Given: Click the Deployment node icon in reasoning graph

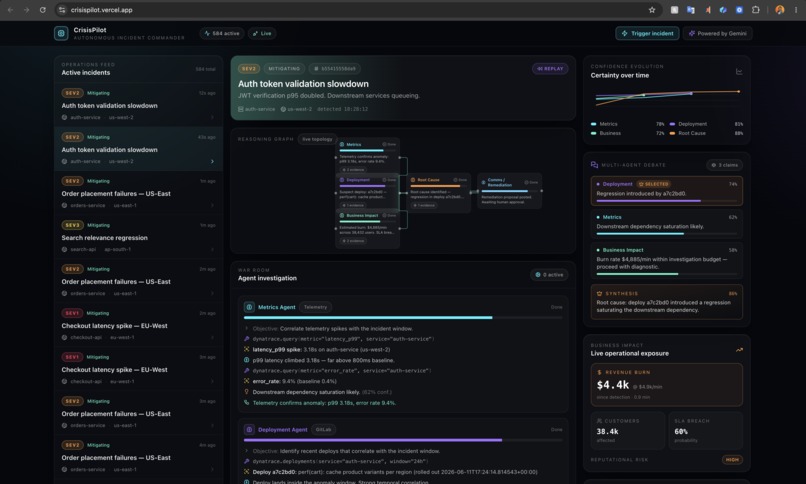Looking at the screenshot, I should (342, 180).
